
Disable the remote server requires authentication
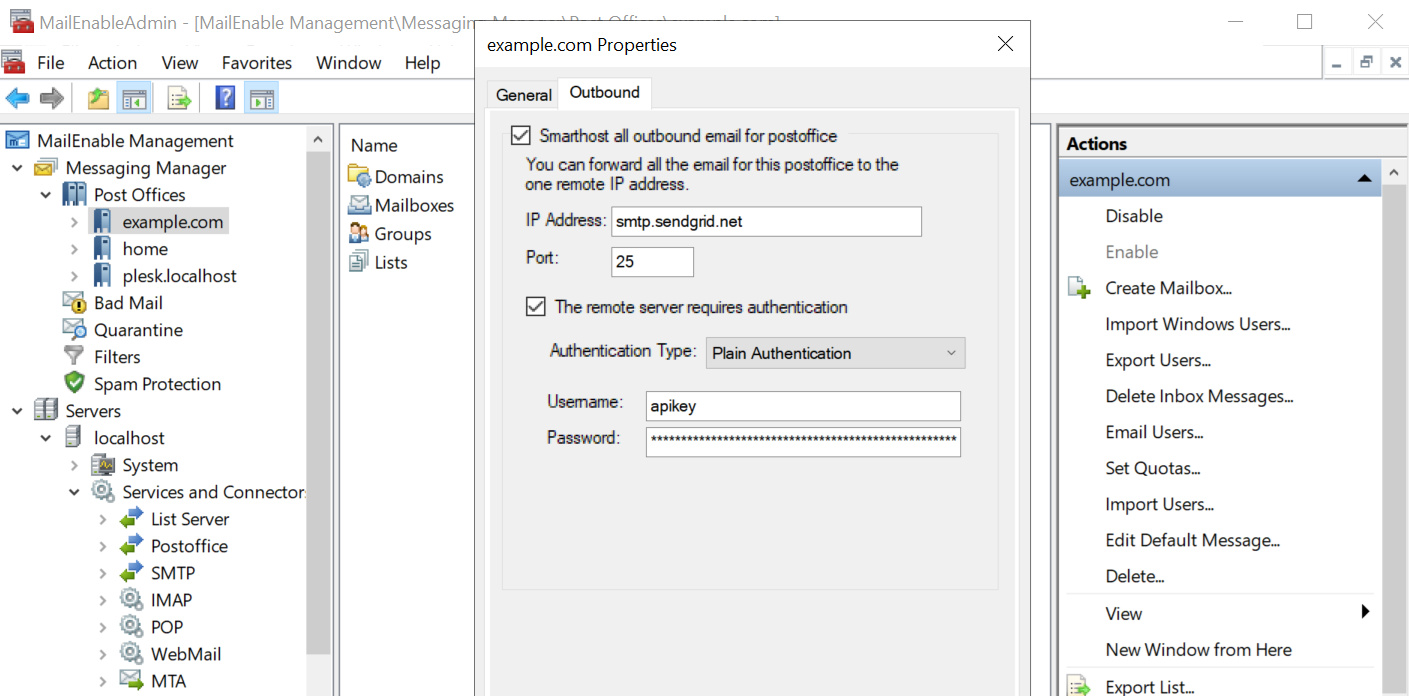[x=536, y=306]
